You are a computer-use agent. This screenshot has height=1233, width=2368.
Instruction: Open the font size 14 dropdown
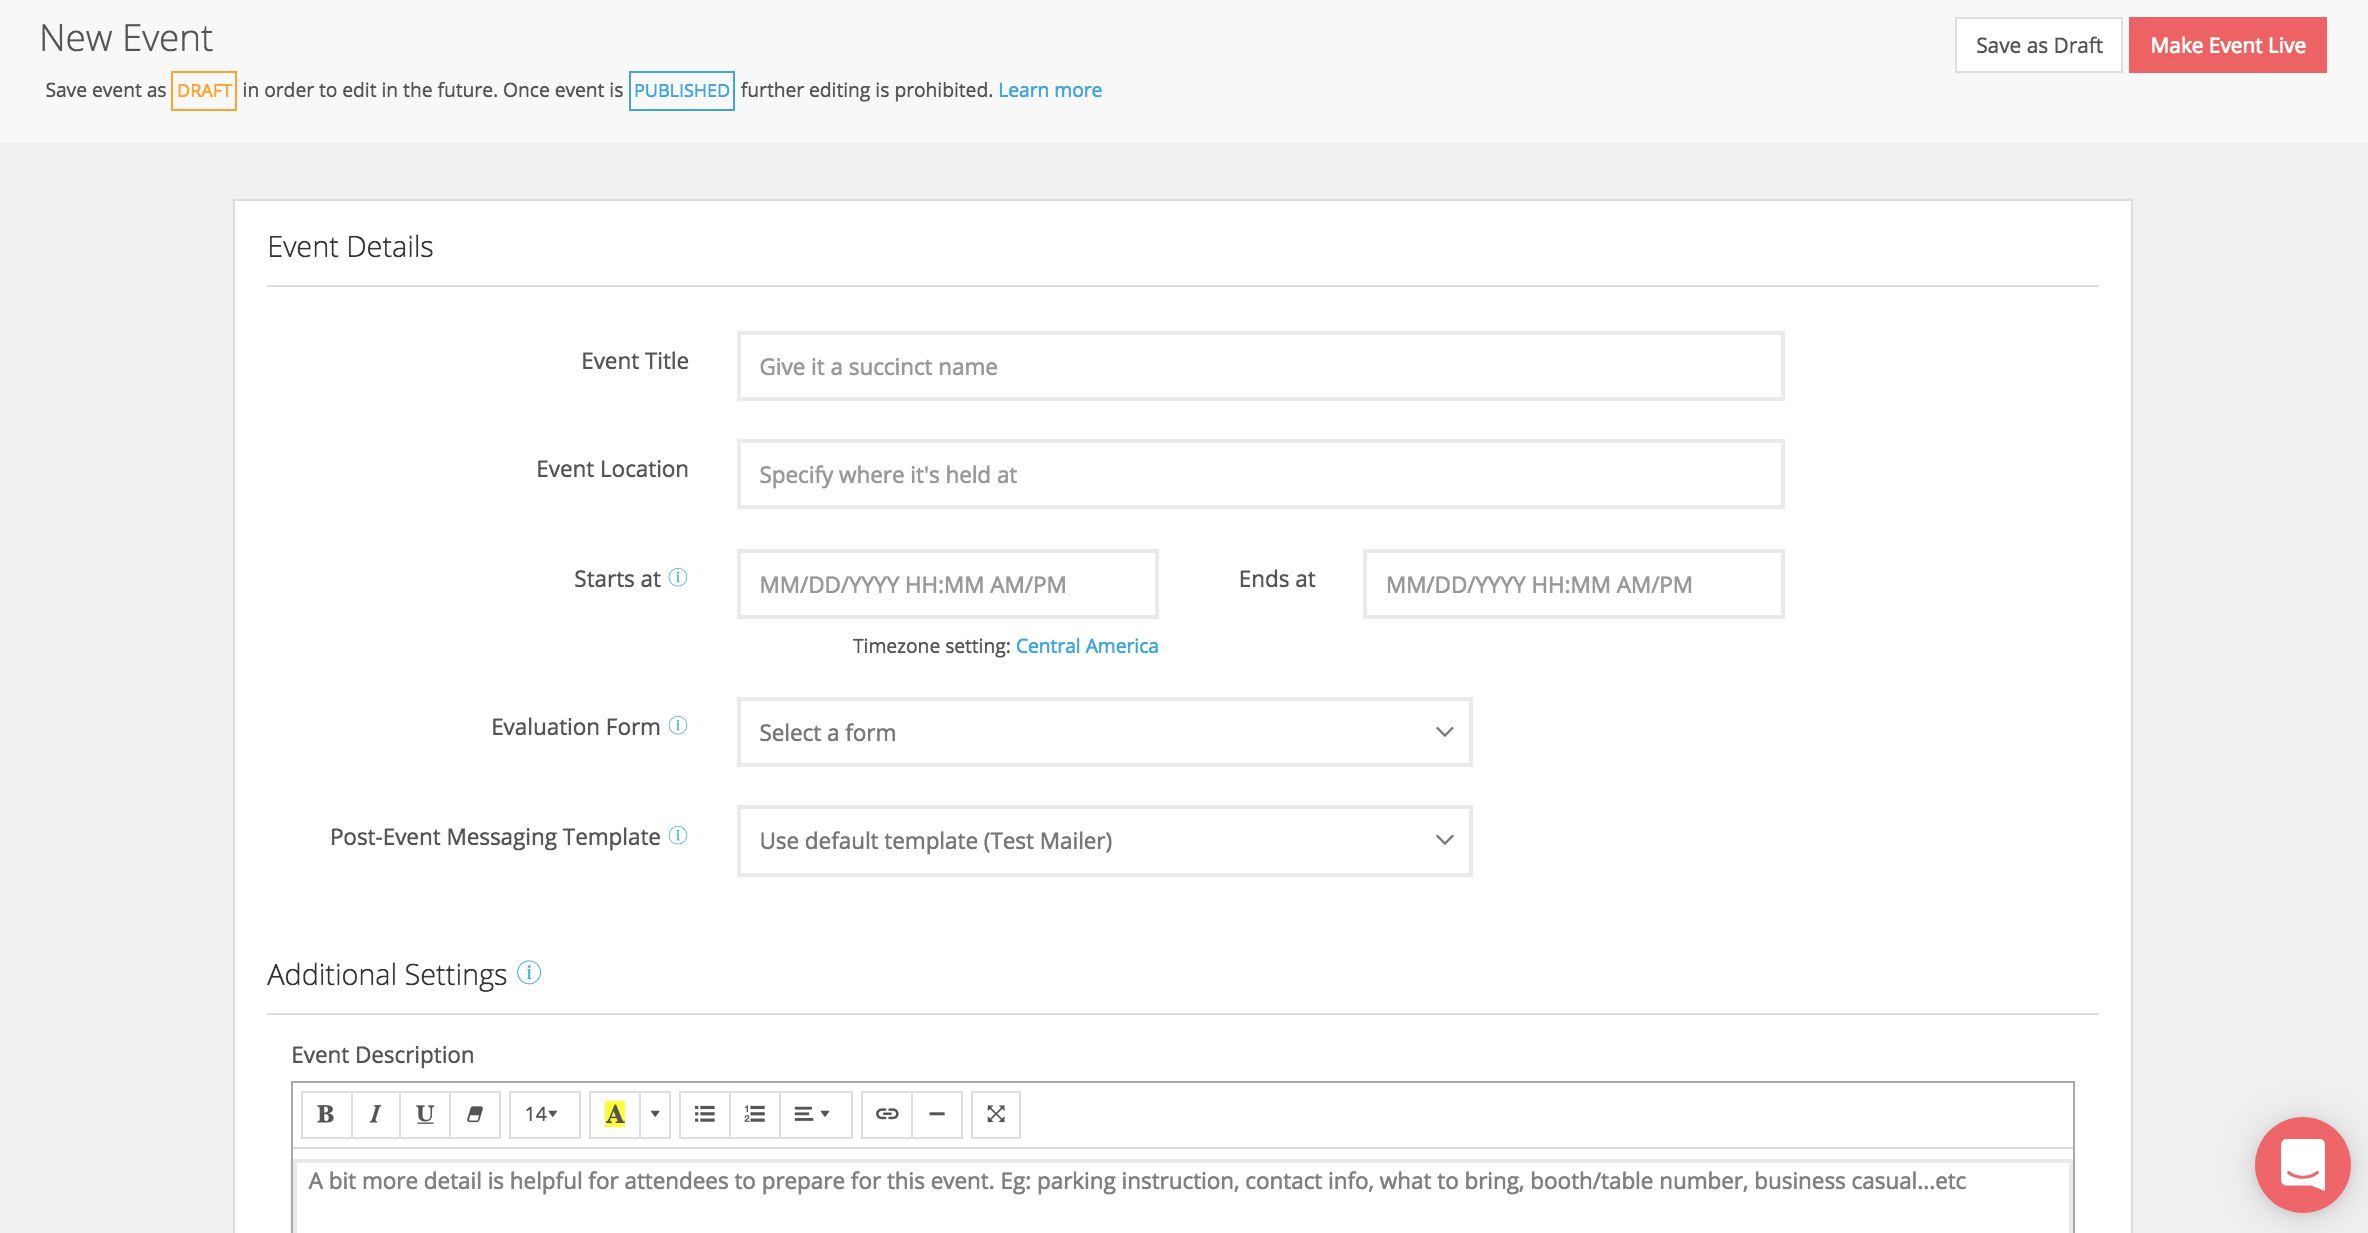542,1114
